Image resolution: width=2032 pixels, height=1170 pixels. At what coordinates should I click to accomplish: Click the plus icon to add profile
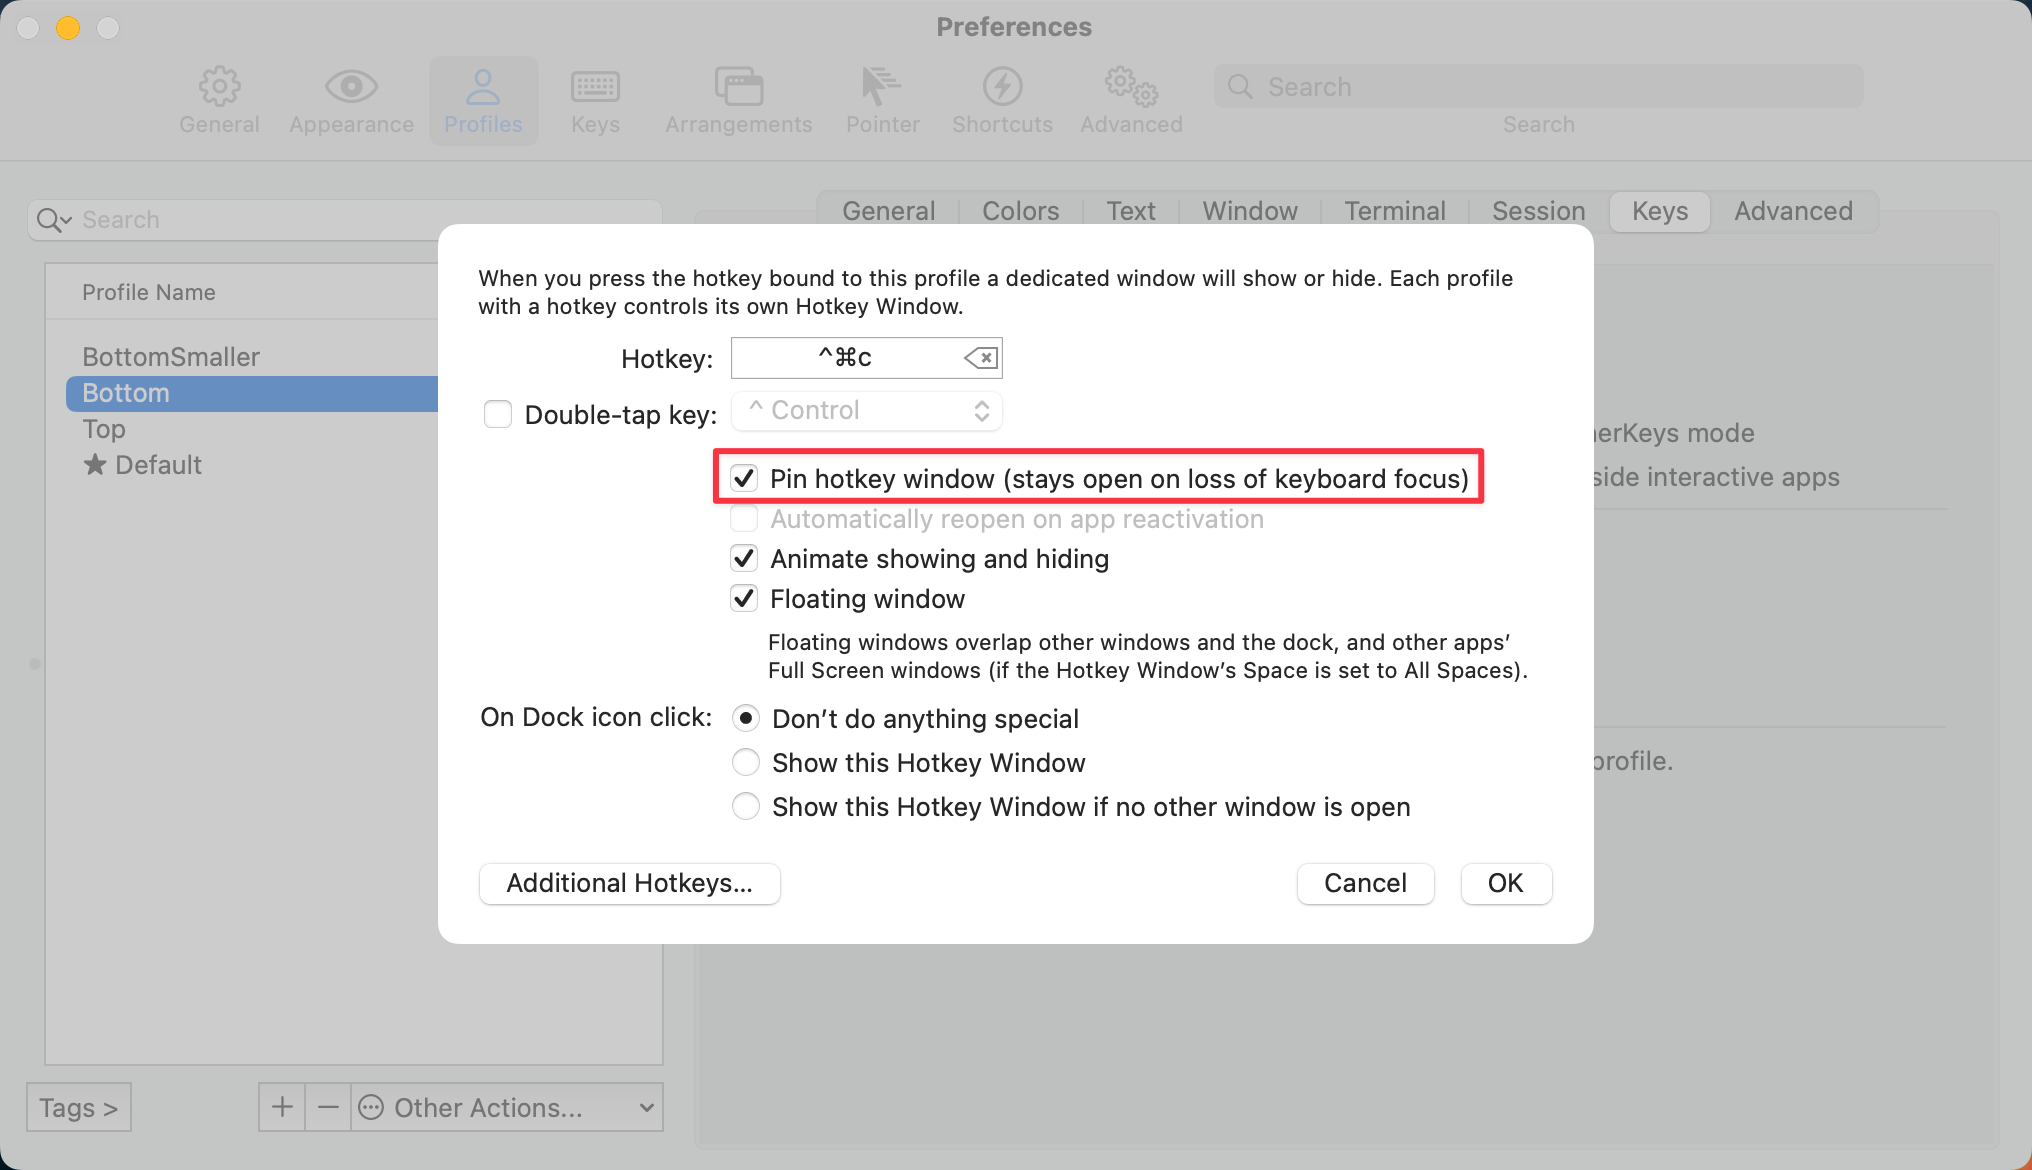coord(282,1107)
